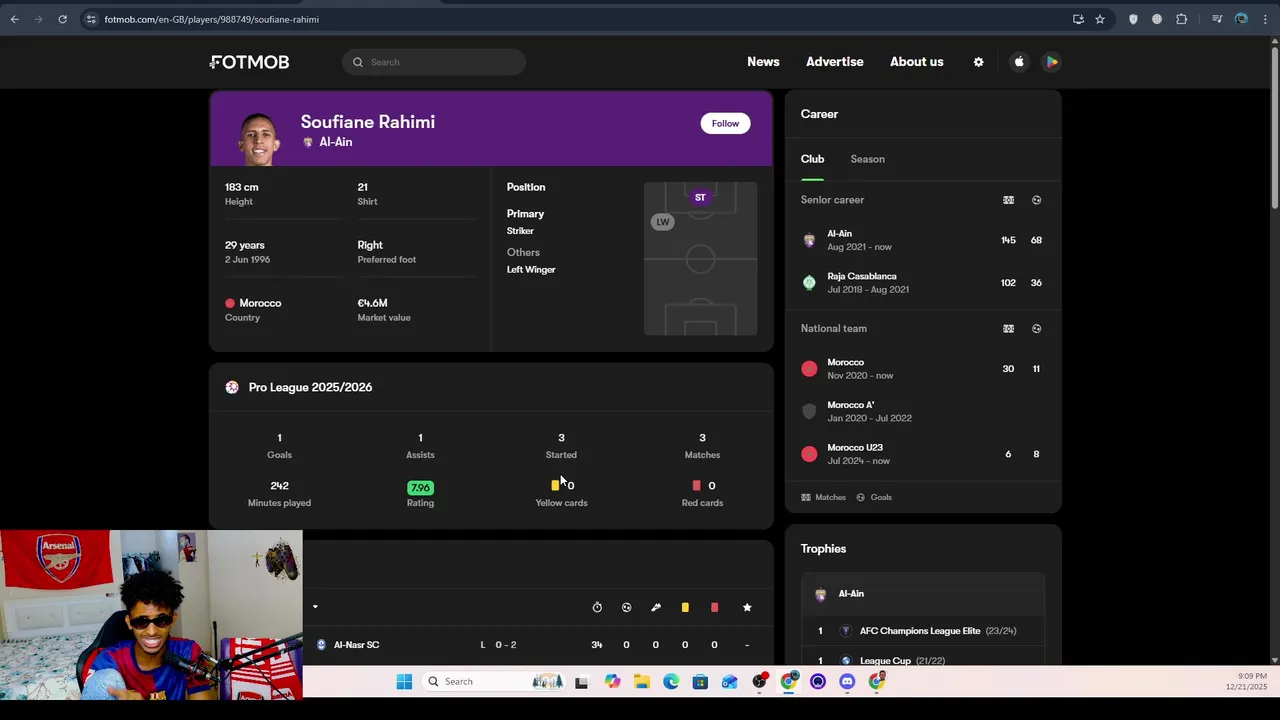Click the Pro League competition logo
Screen dimensions: 1280x720
[232, 387]
